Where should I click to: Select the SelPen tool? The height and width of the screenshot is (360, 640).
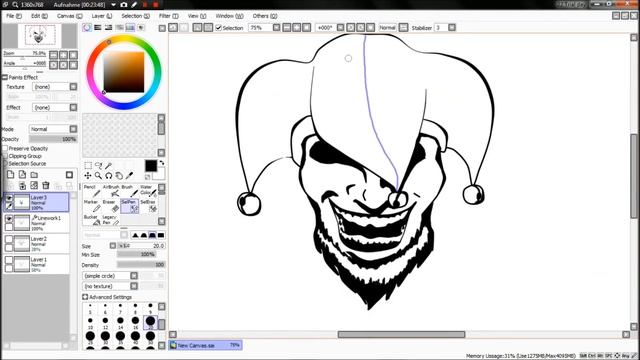click(x=129, y=206)
